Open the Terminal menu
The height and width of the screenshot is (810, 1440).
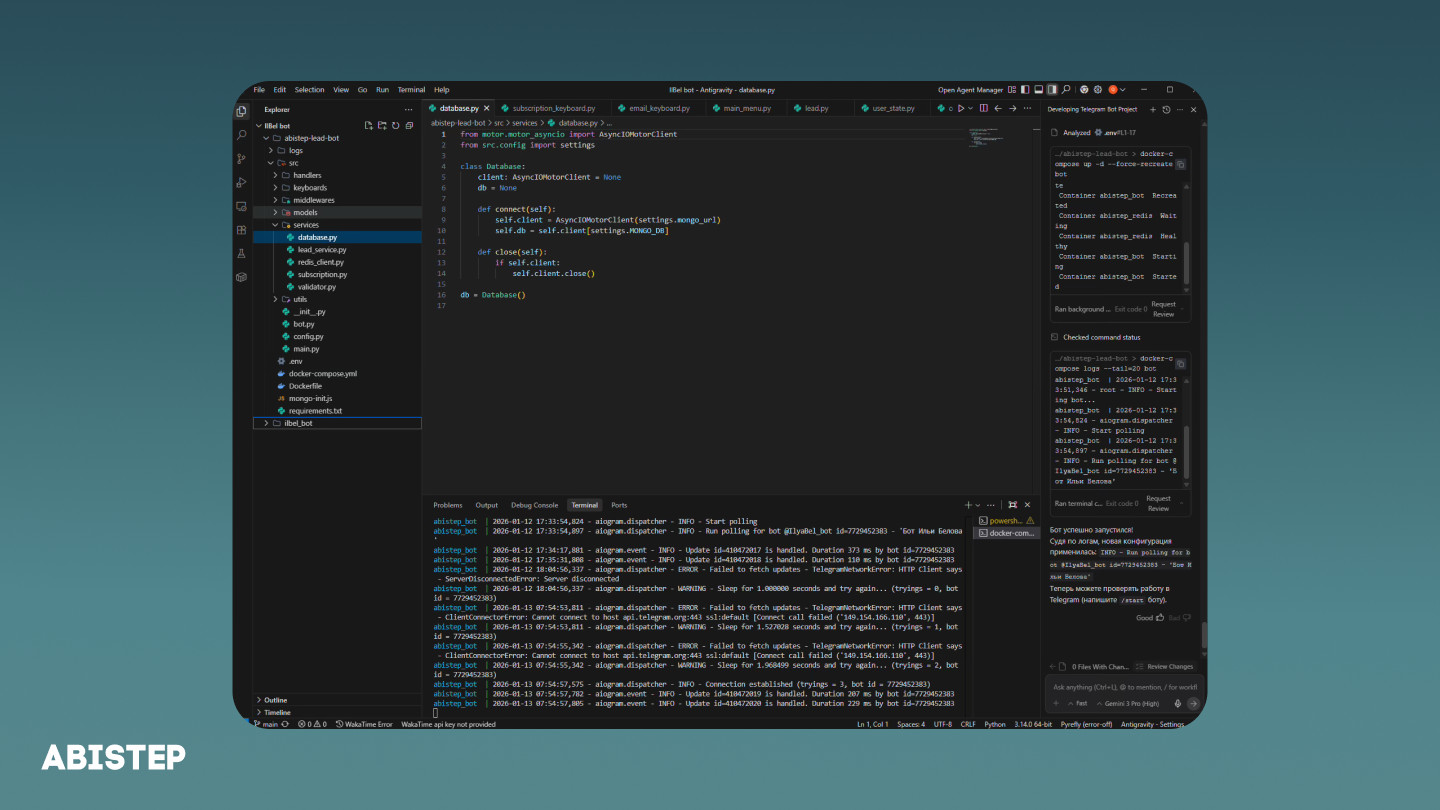pyautogui.click(x=411, y=90)
